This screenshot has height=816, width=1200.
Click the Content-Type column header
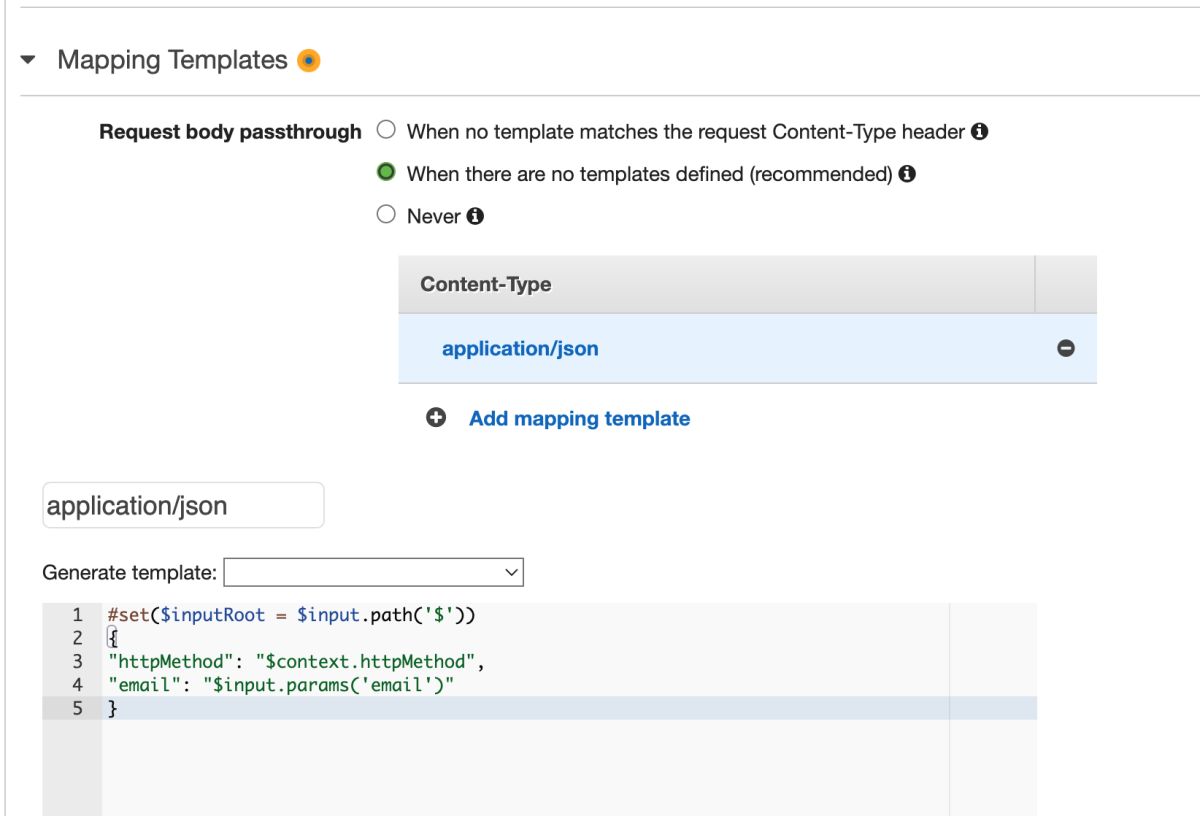click(486, 284)
